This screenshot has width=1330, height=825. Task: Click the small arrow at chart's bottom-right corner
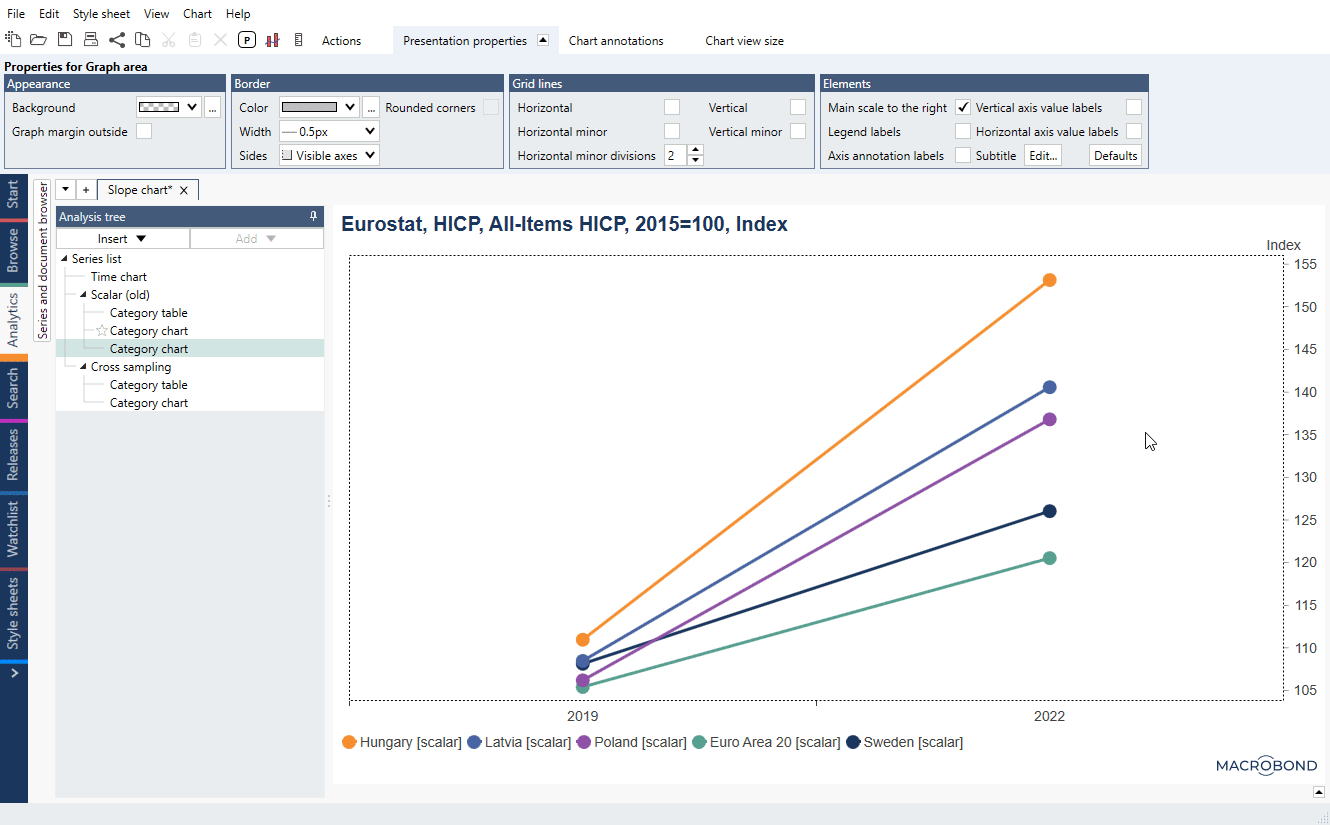(x=1319, y=792)
